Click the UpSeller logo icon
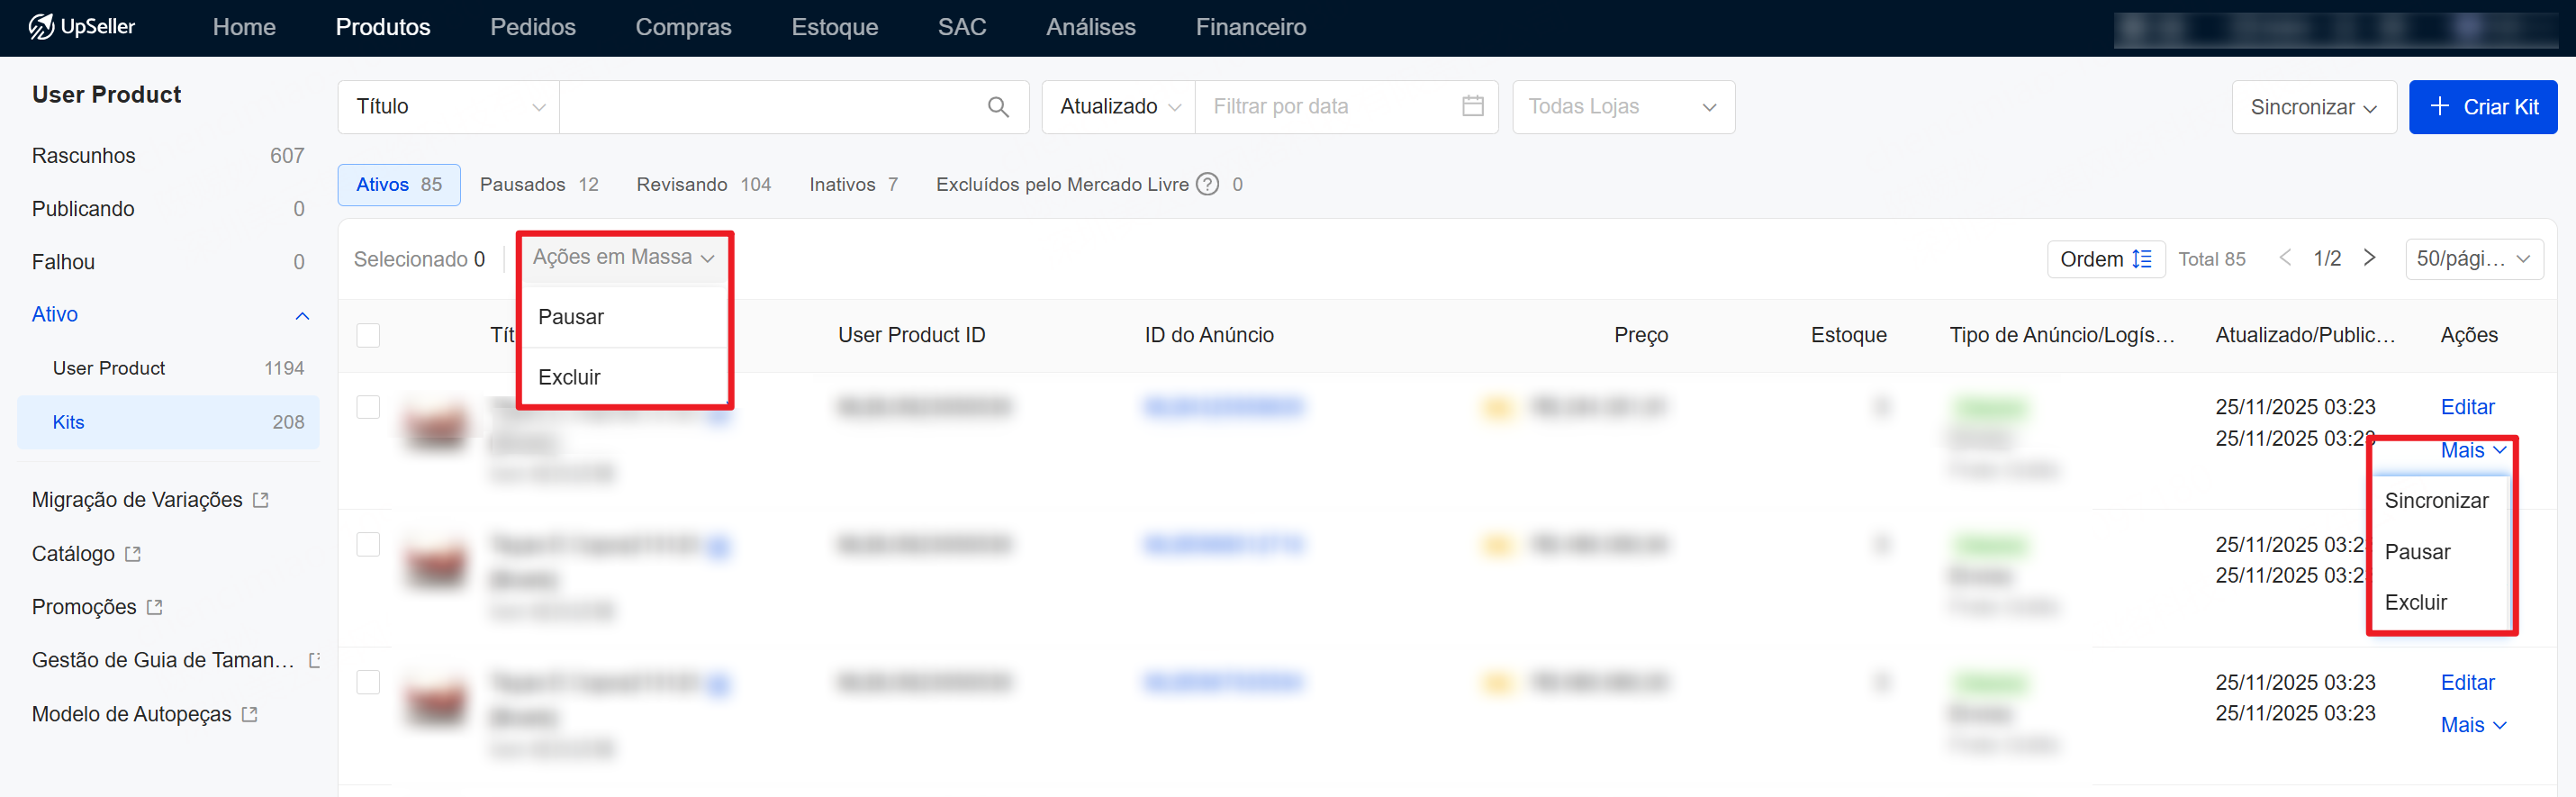Screen dimensions: 2576x797 [x=41, y=27]
